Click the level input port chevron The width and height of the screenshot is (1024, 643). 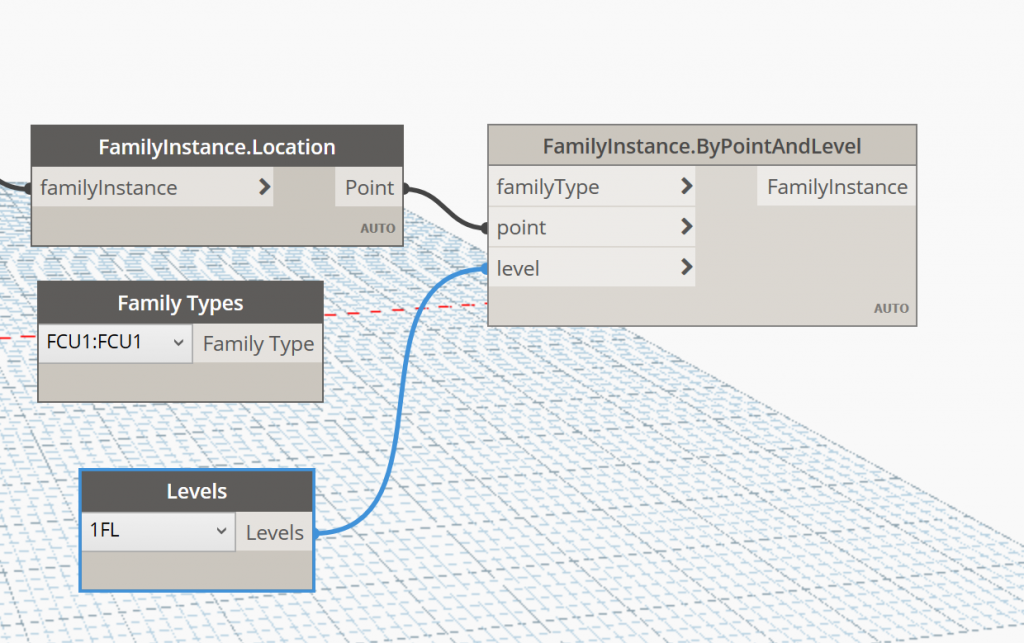pyautogui.click(x=687, y=267)
